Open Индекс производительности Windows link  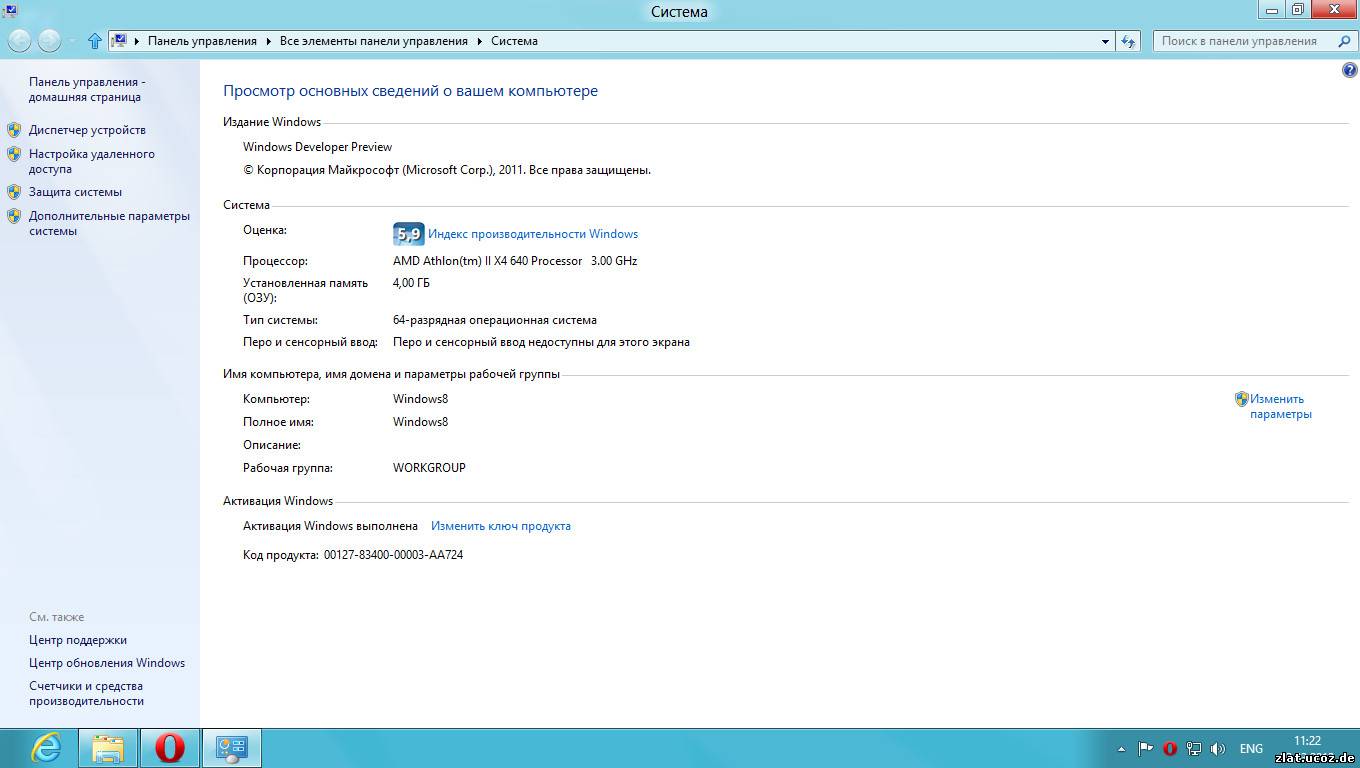pyautogui.click(x=533, y=234)
